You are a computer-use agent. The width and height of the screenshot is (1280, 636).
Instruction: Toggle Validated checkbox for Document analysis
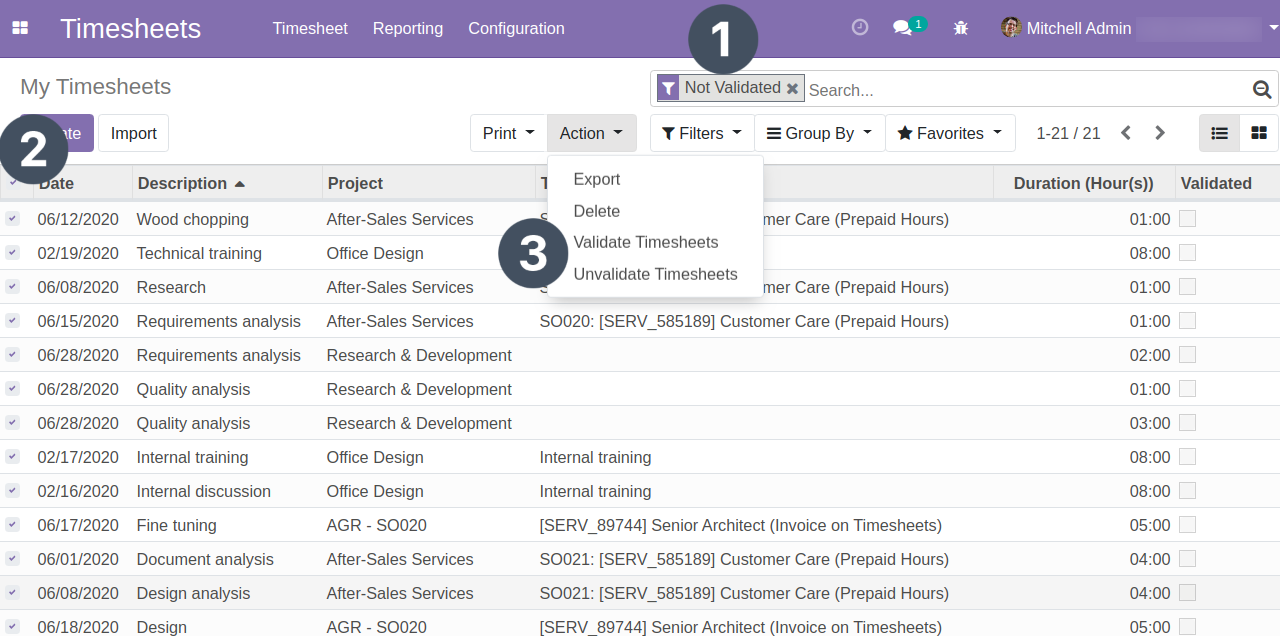point(1188,559)
